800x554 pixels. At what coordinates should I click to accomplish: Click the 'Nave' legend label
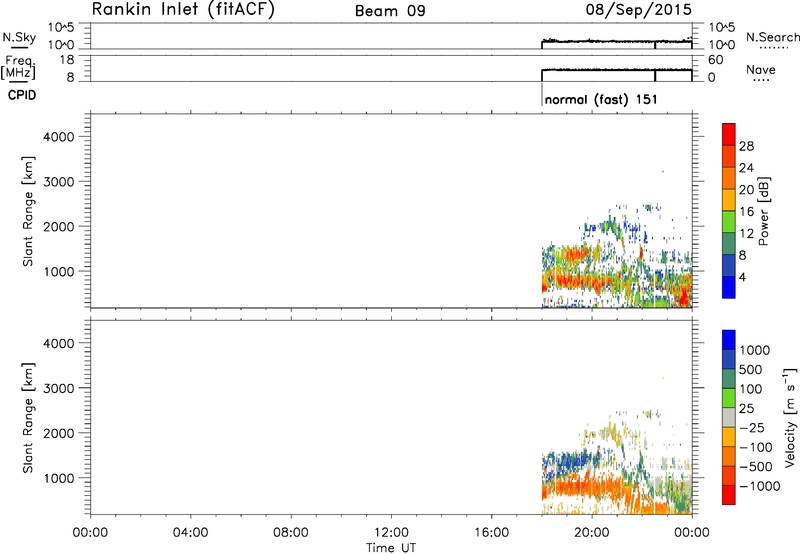[x=761, y=69]
